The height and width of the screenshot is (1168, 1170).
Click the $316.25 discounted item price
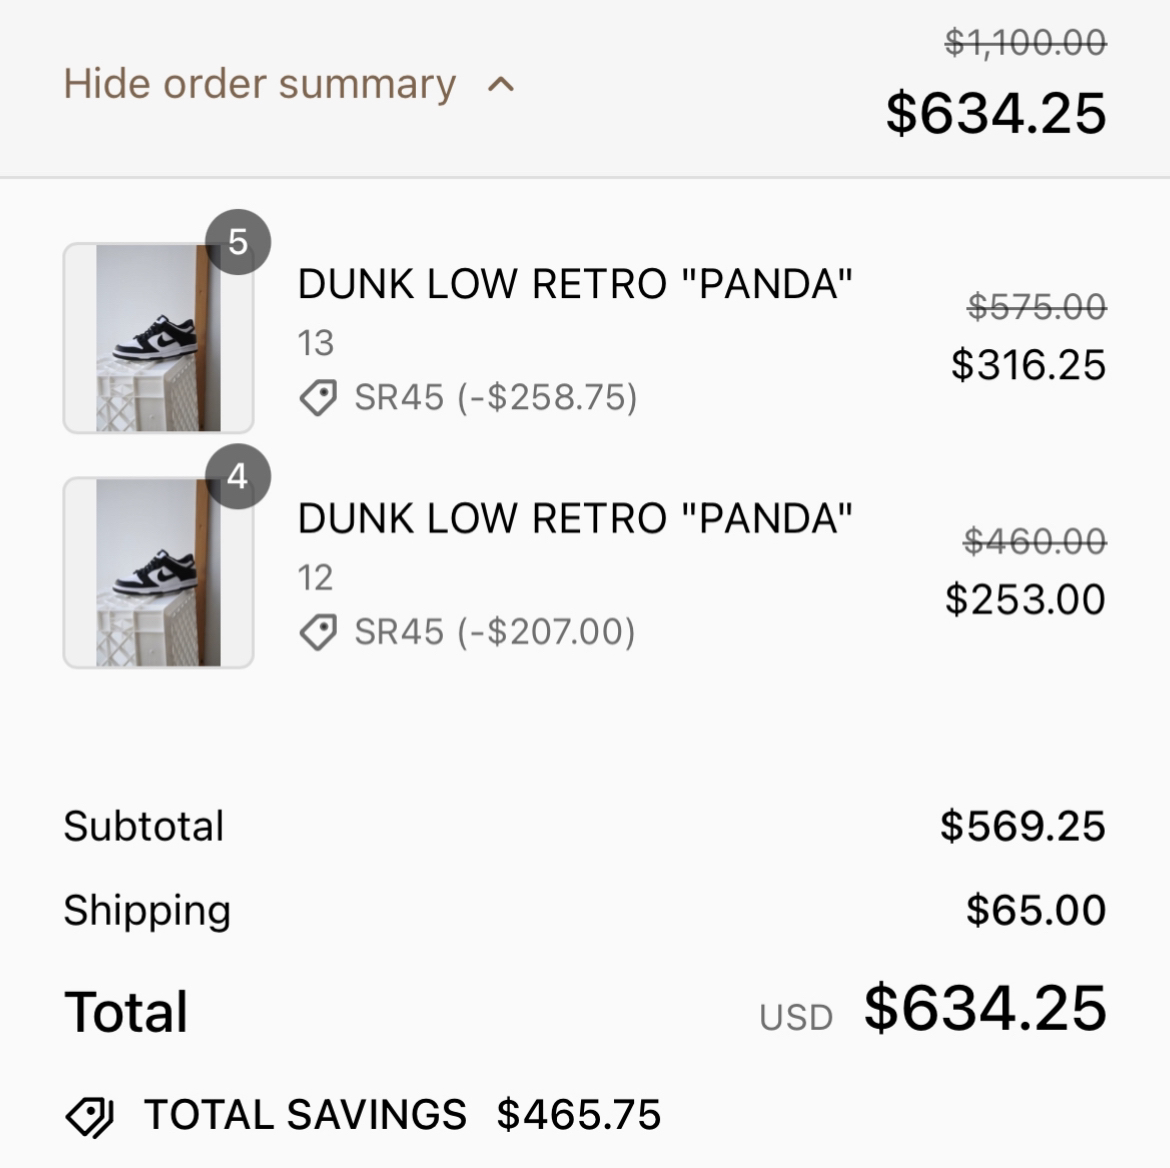coord(1028,365)
